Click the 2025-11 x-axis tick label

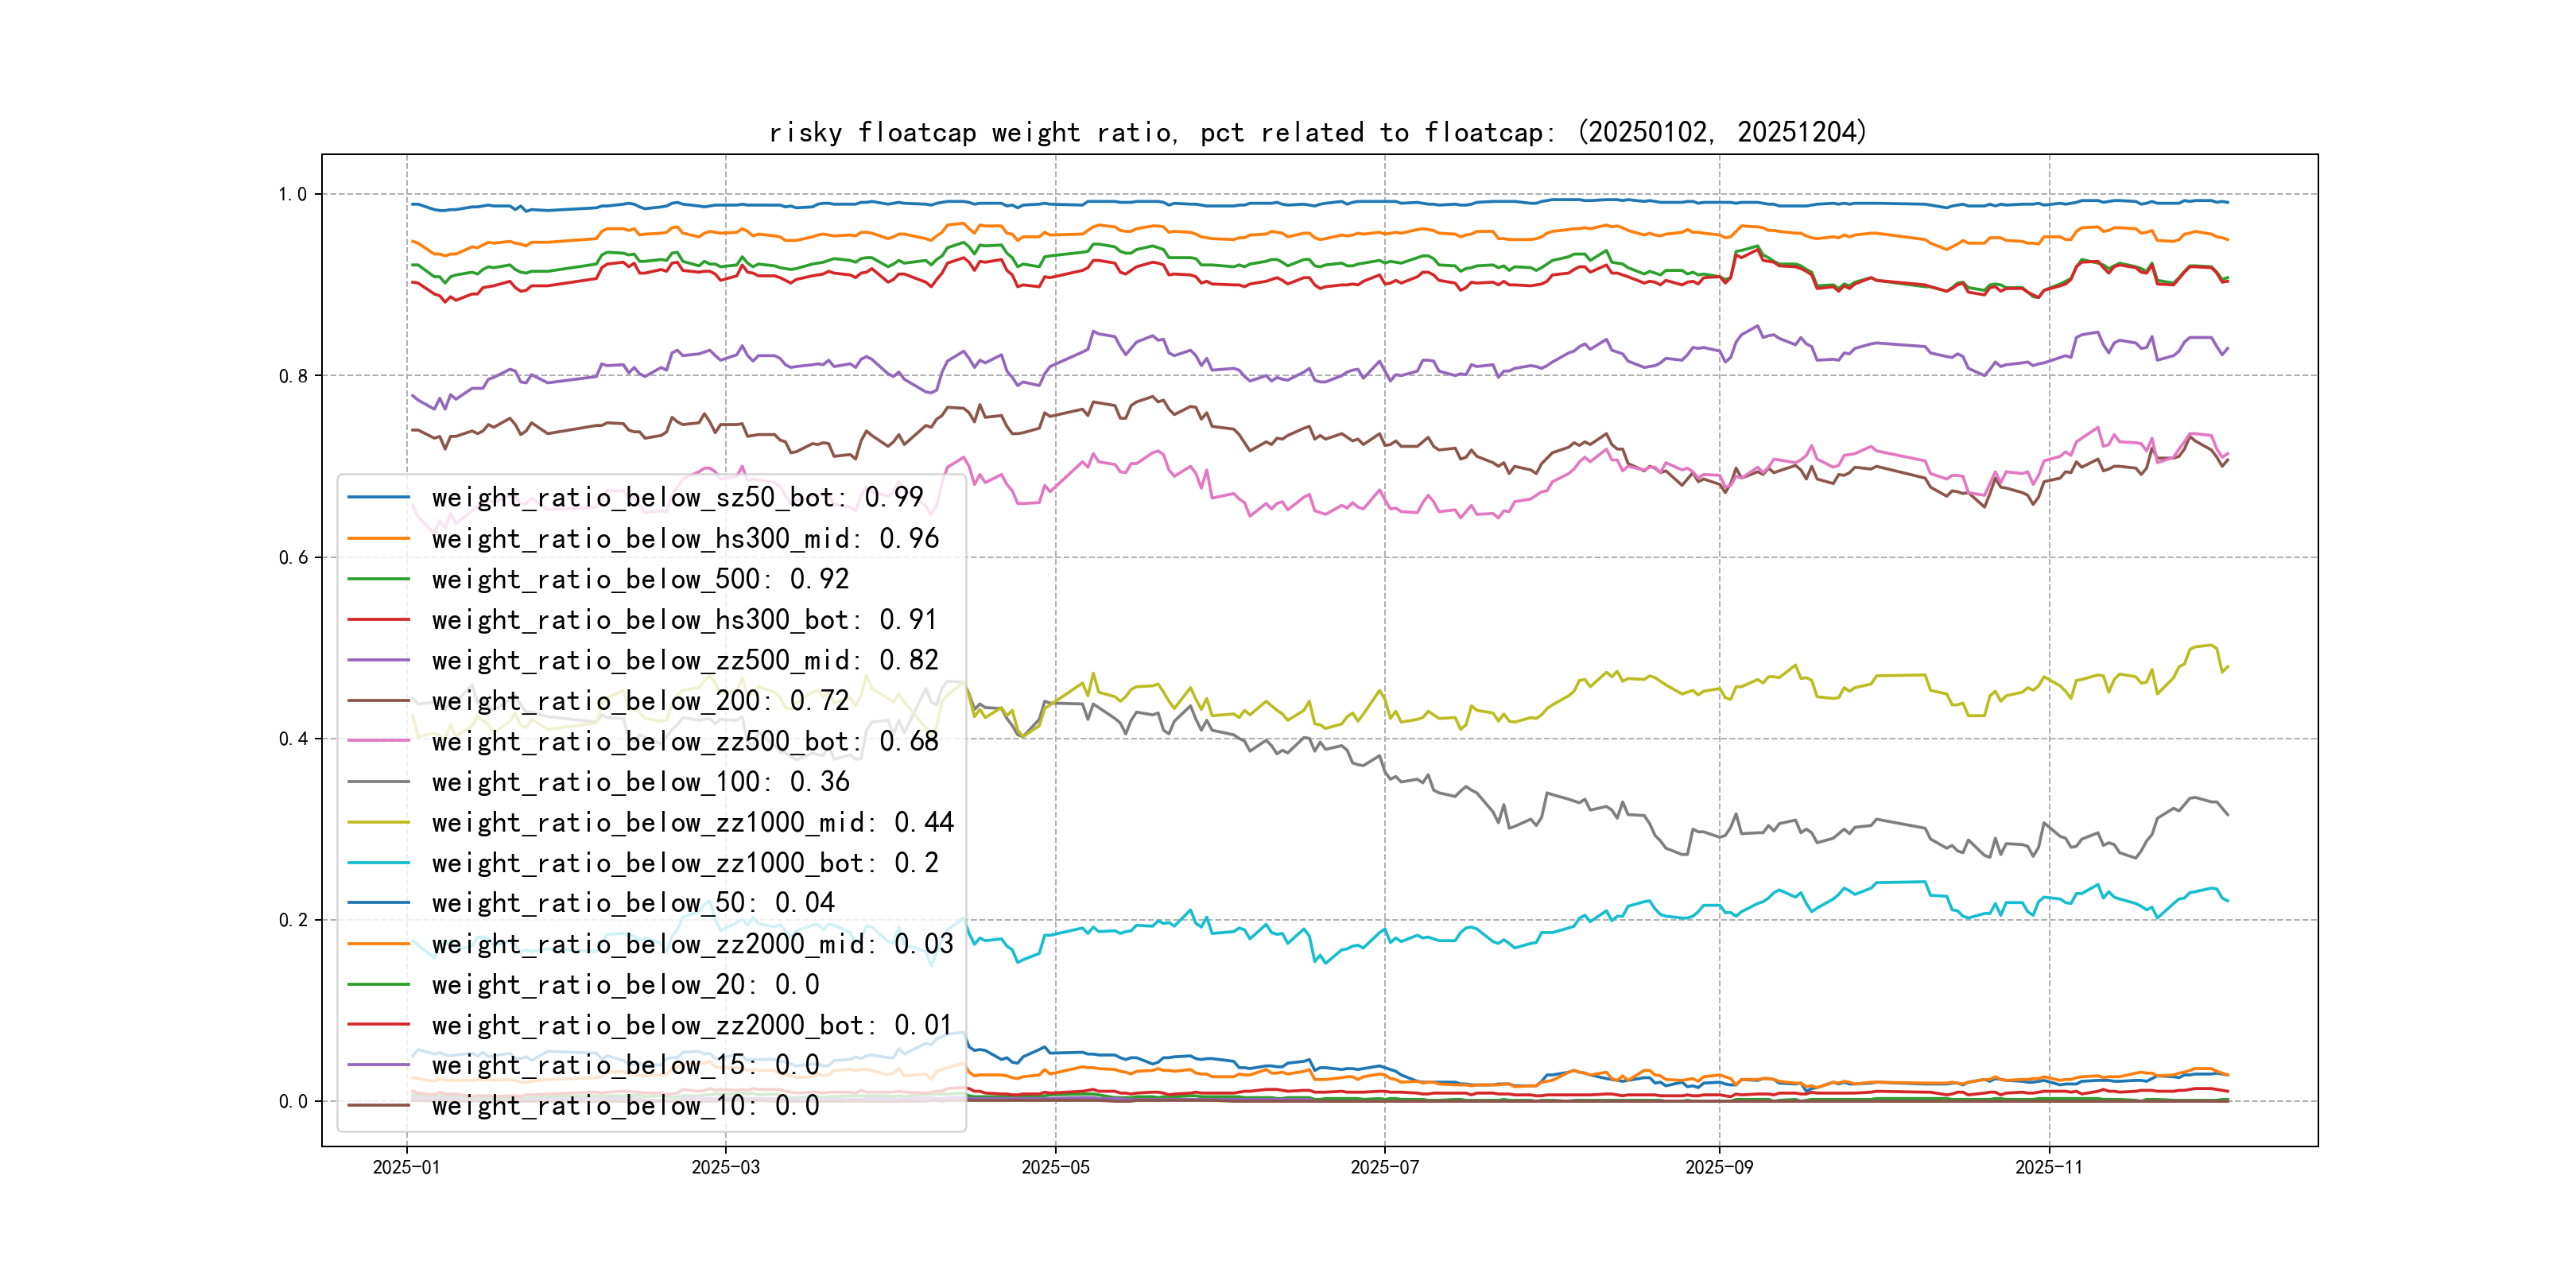pyautogui.click(x=2048, y=1167)
